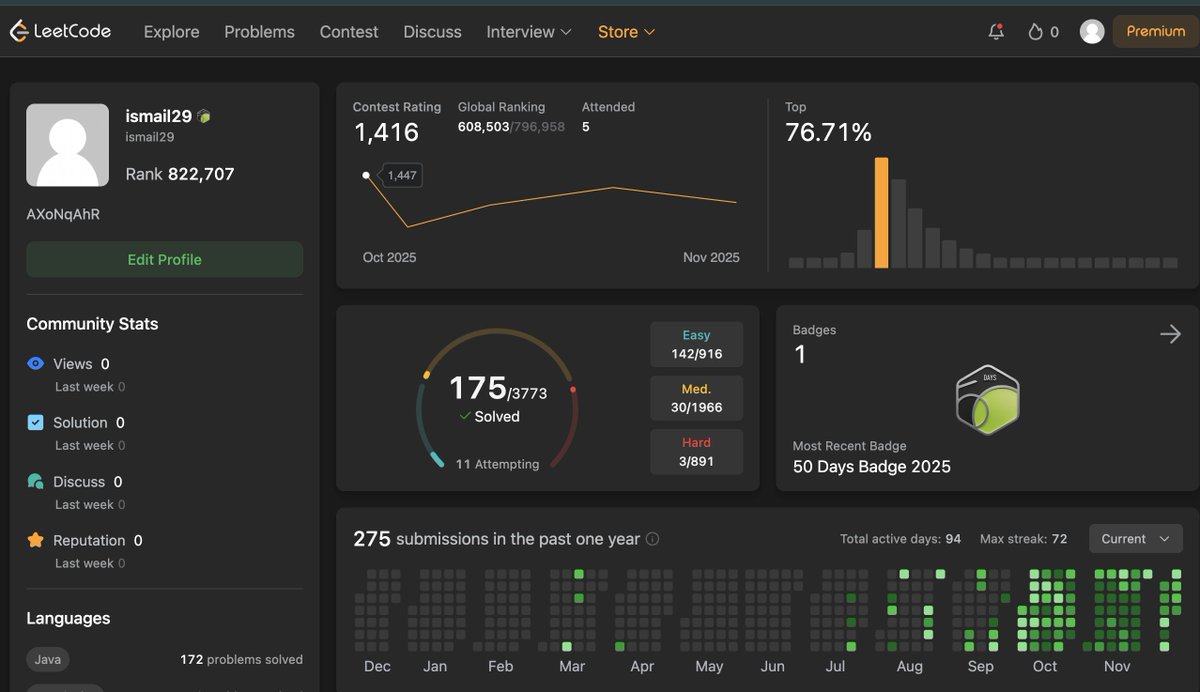Expand the Store dropdown menu
Screen dimensions: 1200x692
click(x=626, y=32)
